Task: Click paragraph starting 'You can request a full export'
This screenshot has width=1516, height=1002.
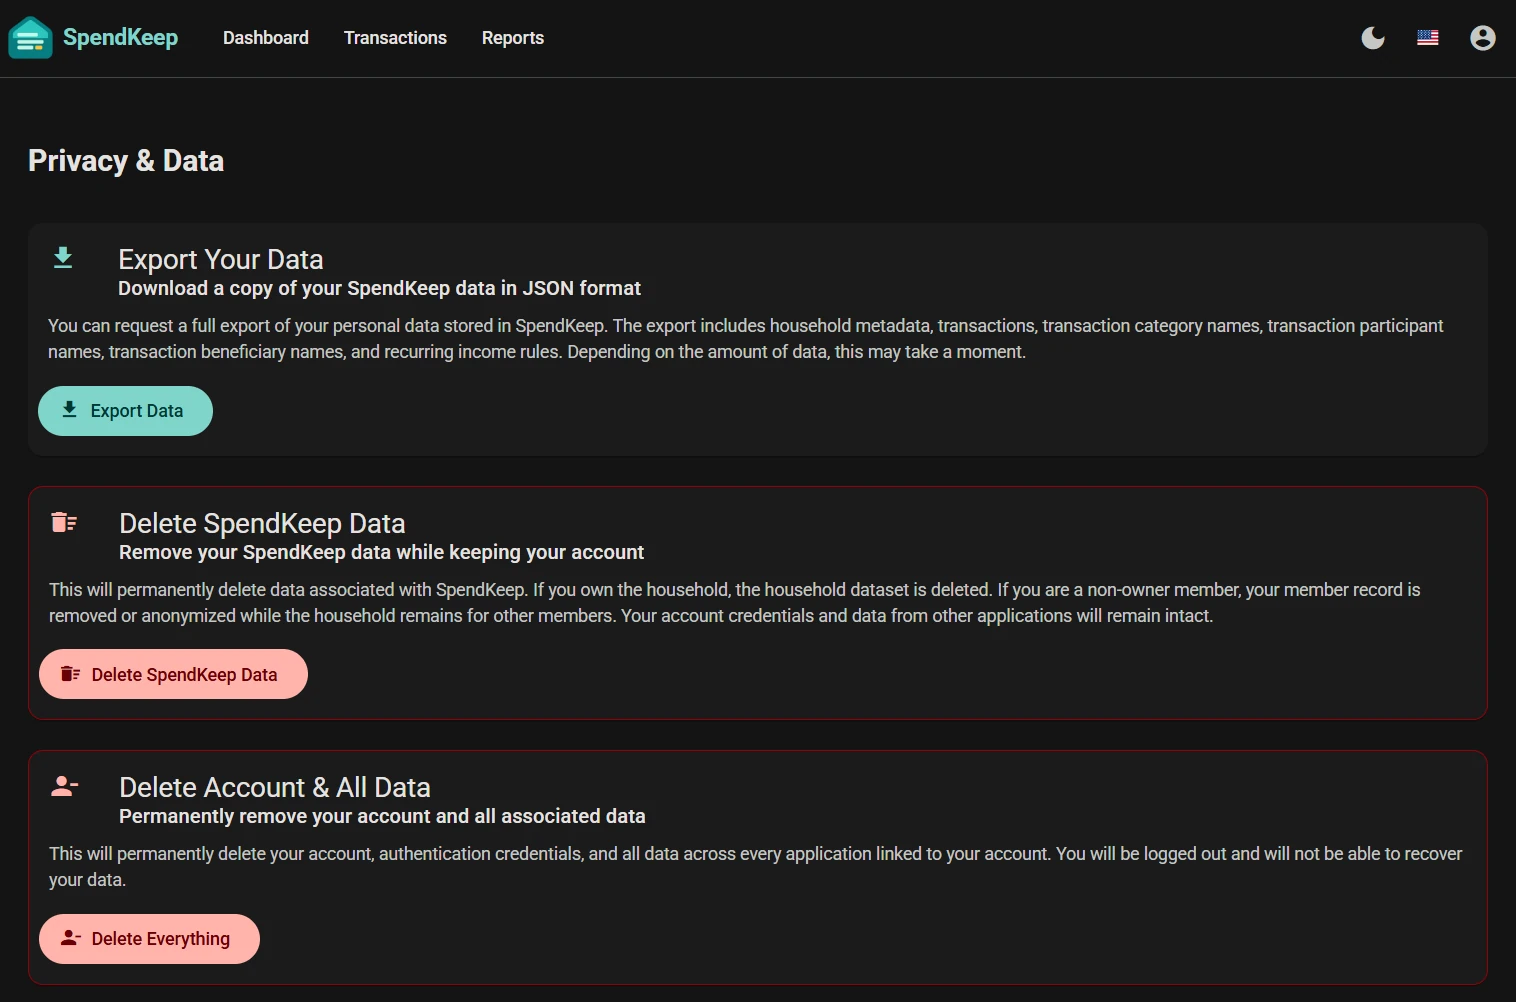Action: point(746,339)
